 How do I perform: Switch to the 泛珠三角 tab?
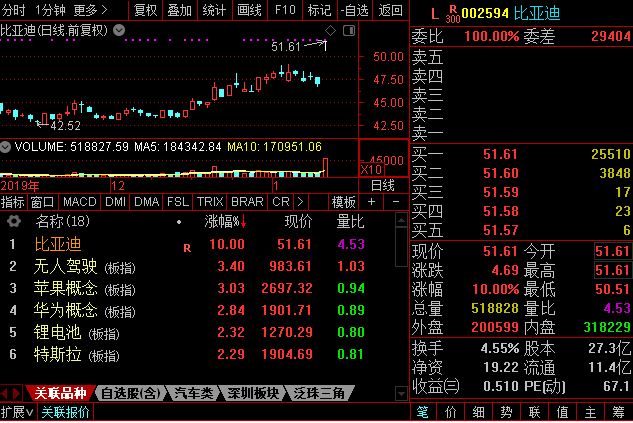(x=319, y=393)
